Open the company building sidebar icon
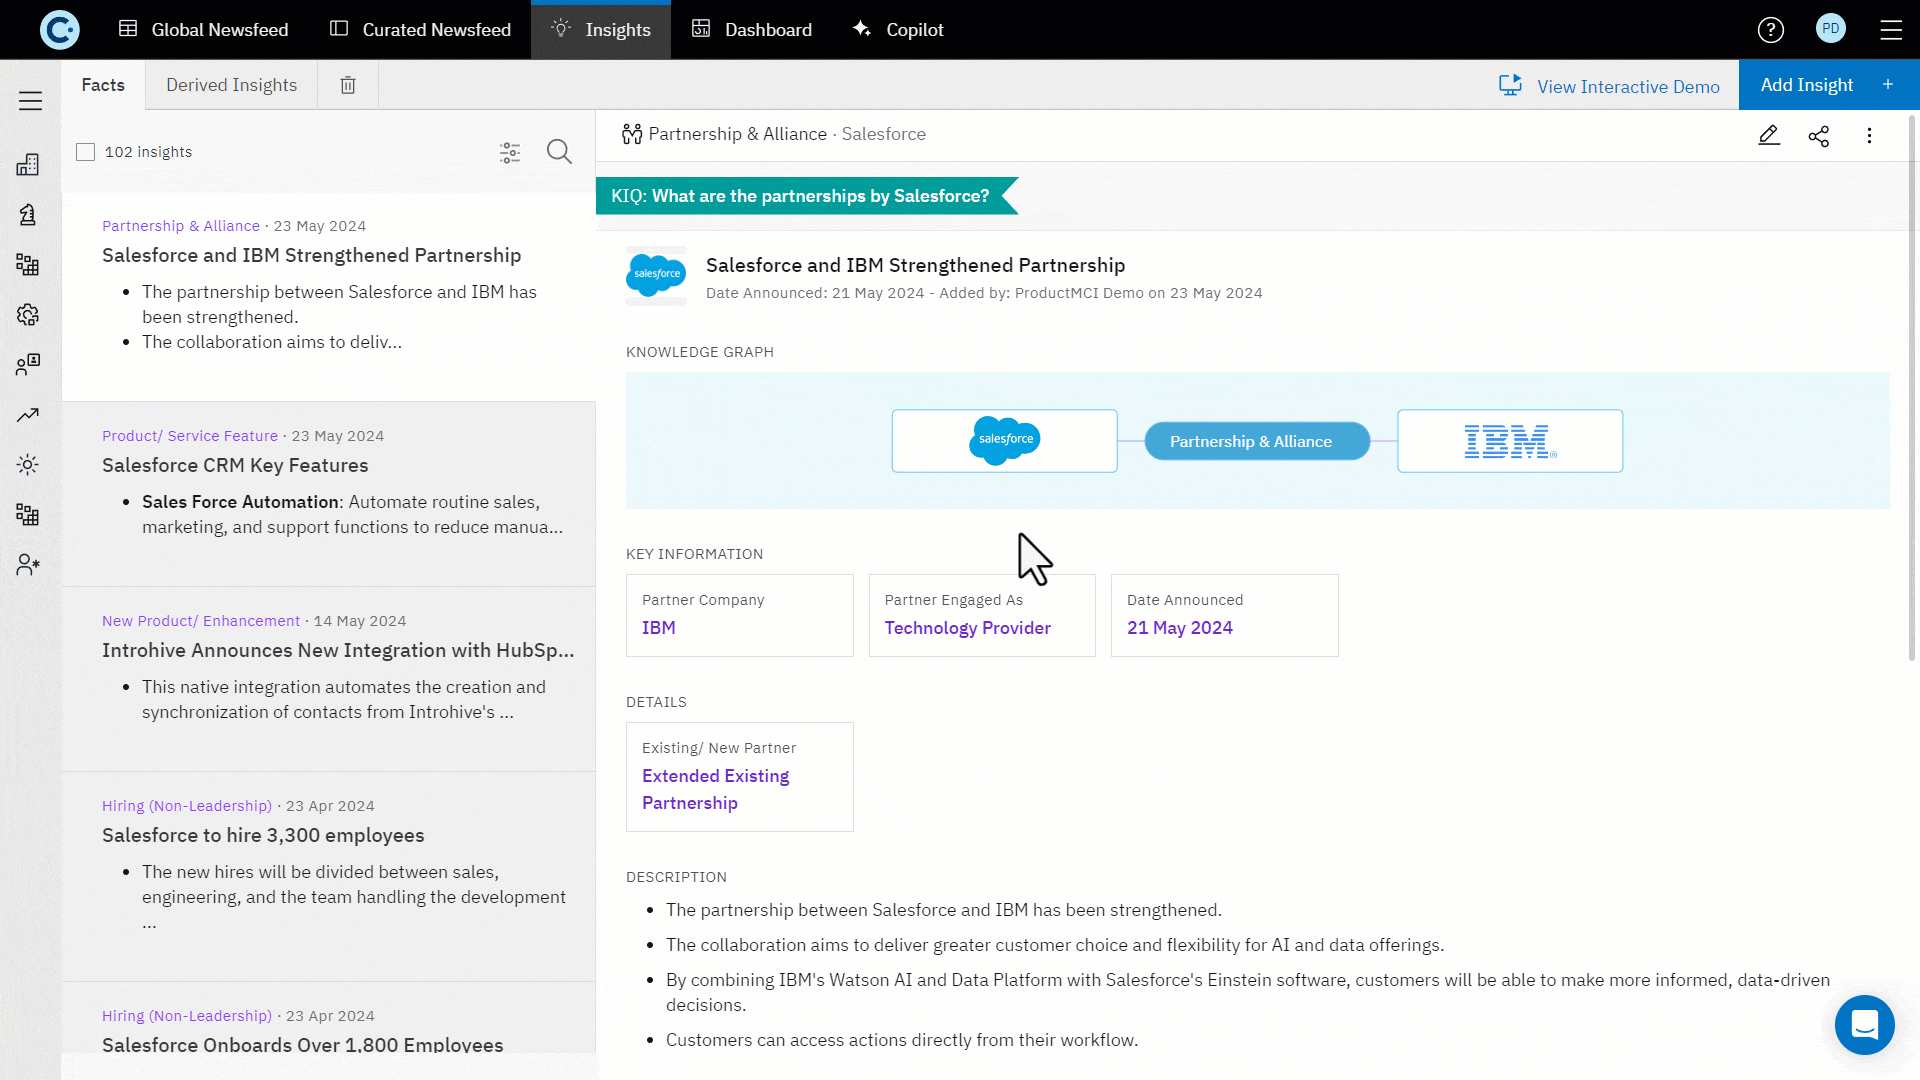This screenshot has width=1920, height=1080. [28, 165]
